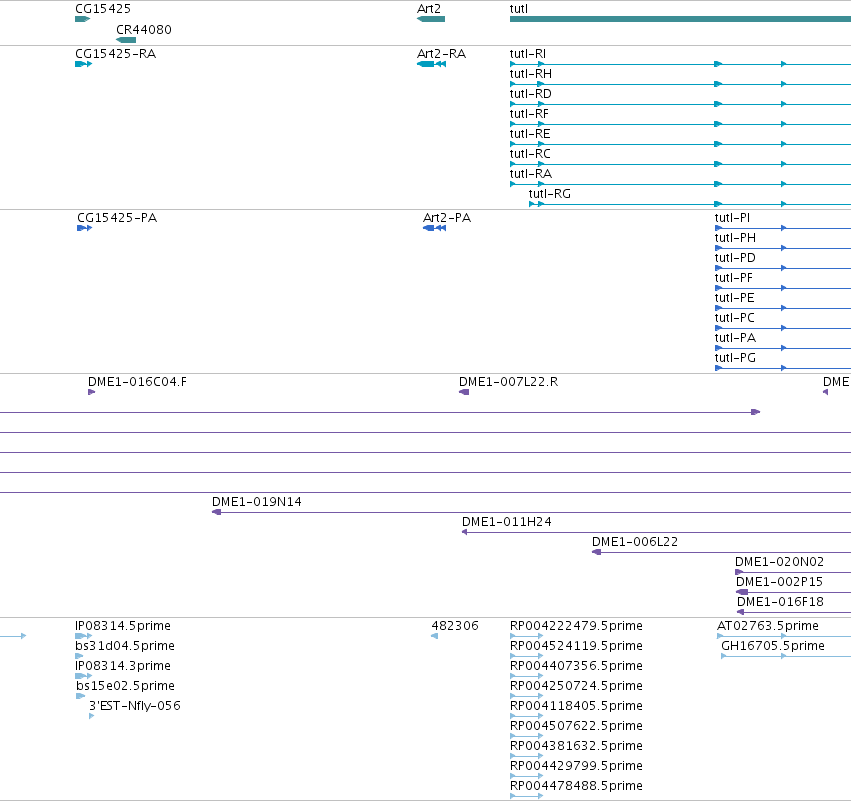Click RP004478488.5prime EST label

(576, 787)
